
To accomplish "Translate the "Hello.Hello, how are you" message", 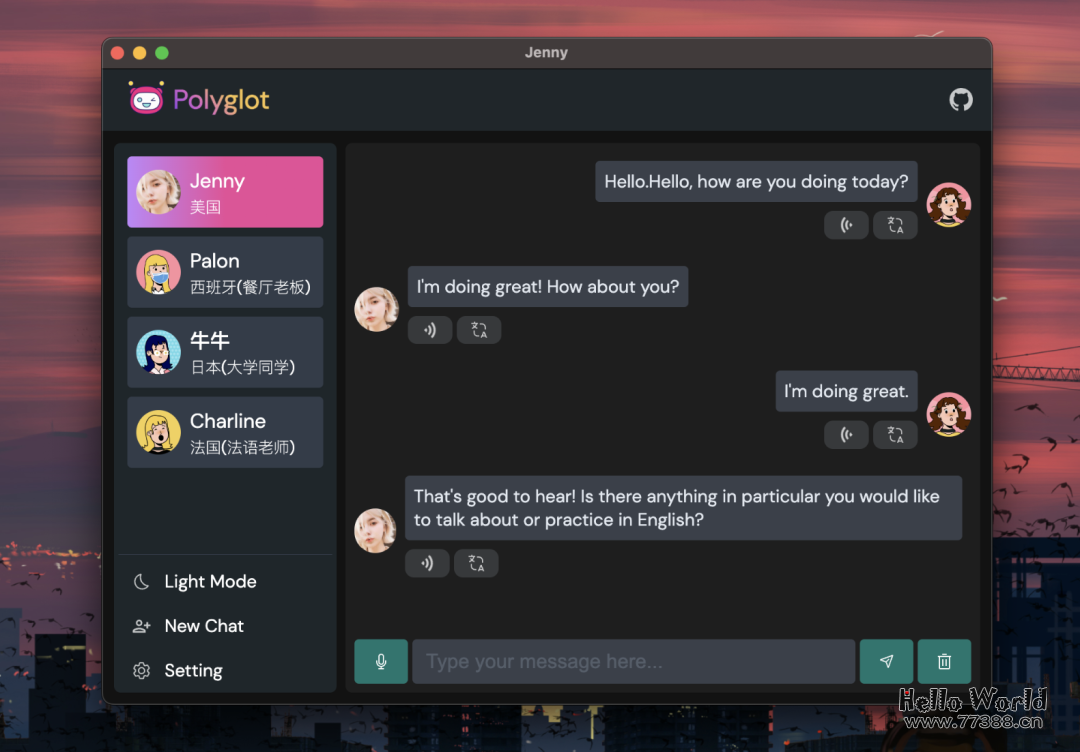I will coord(895,225).
